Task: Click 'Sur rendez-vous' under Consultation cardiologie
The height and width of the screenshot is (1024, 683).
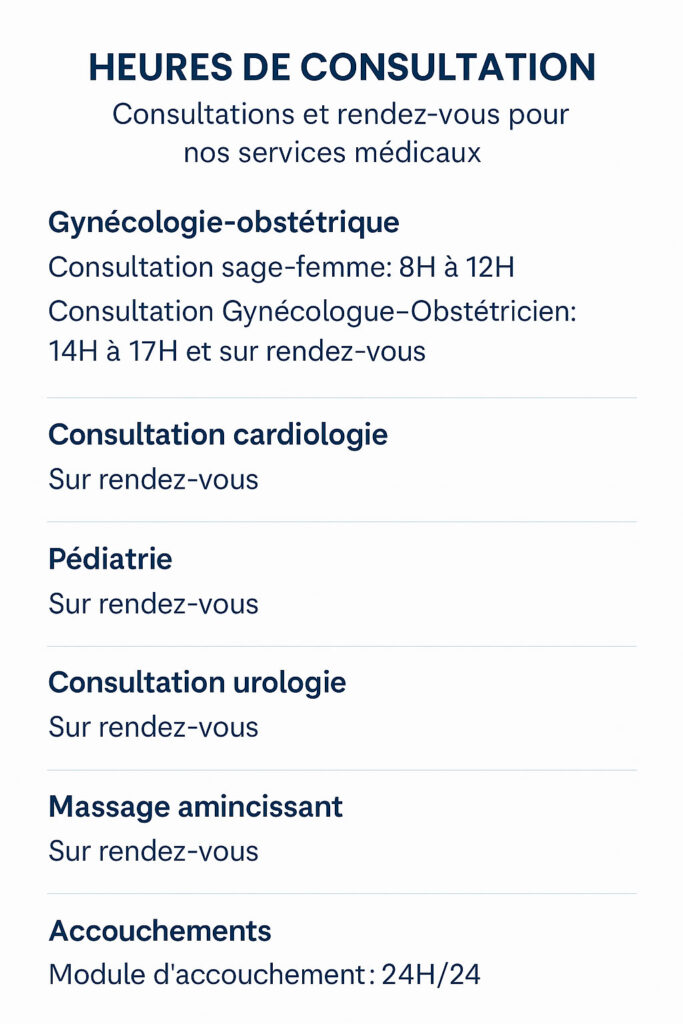Action: tap(153, 480)
